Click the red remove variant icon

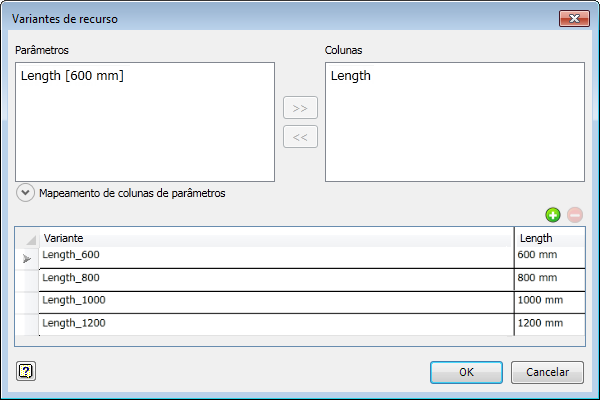(x=574, y=215)
